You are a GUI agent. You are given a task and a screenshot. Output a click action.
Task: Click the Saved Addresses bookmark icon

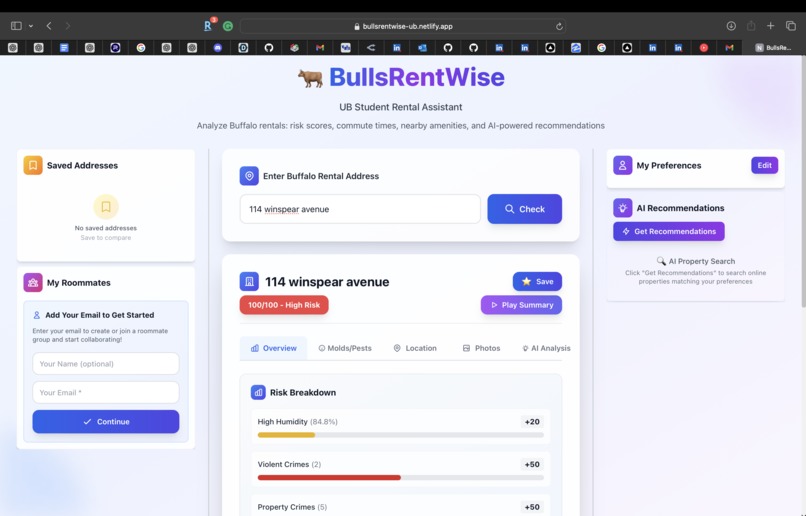tap(33, 165)
